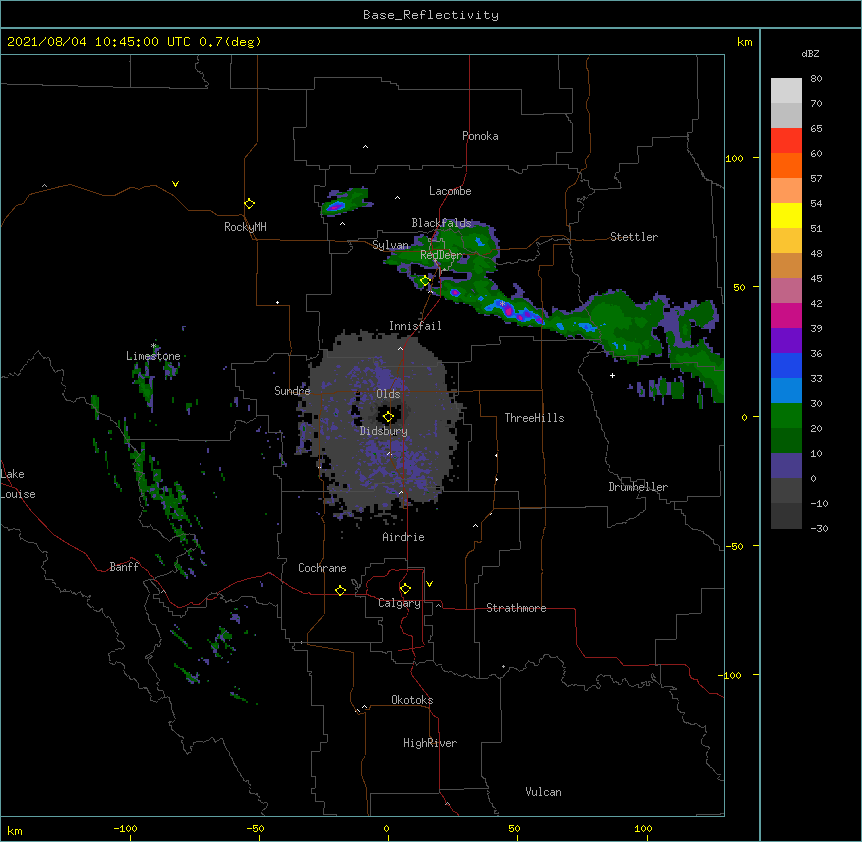Click the radar site marker near Didsbury
The image size is (862, 842).
388,417
